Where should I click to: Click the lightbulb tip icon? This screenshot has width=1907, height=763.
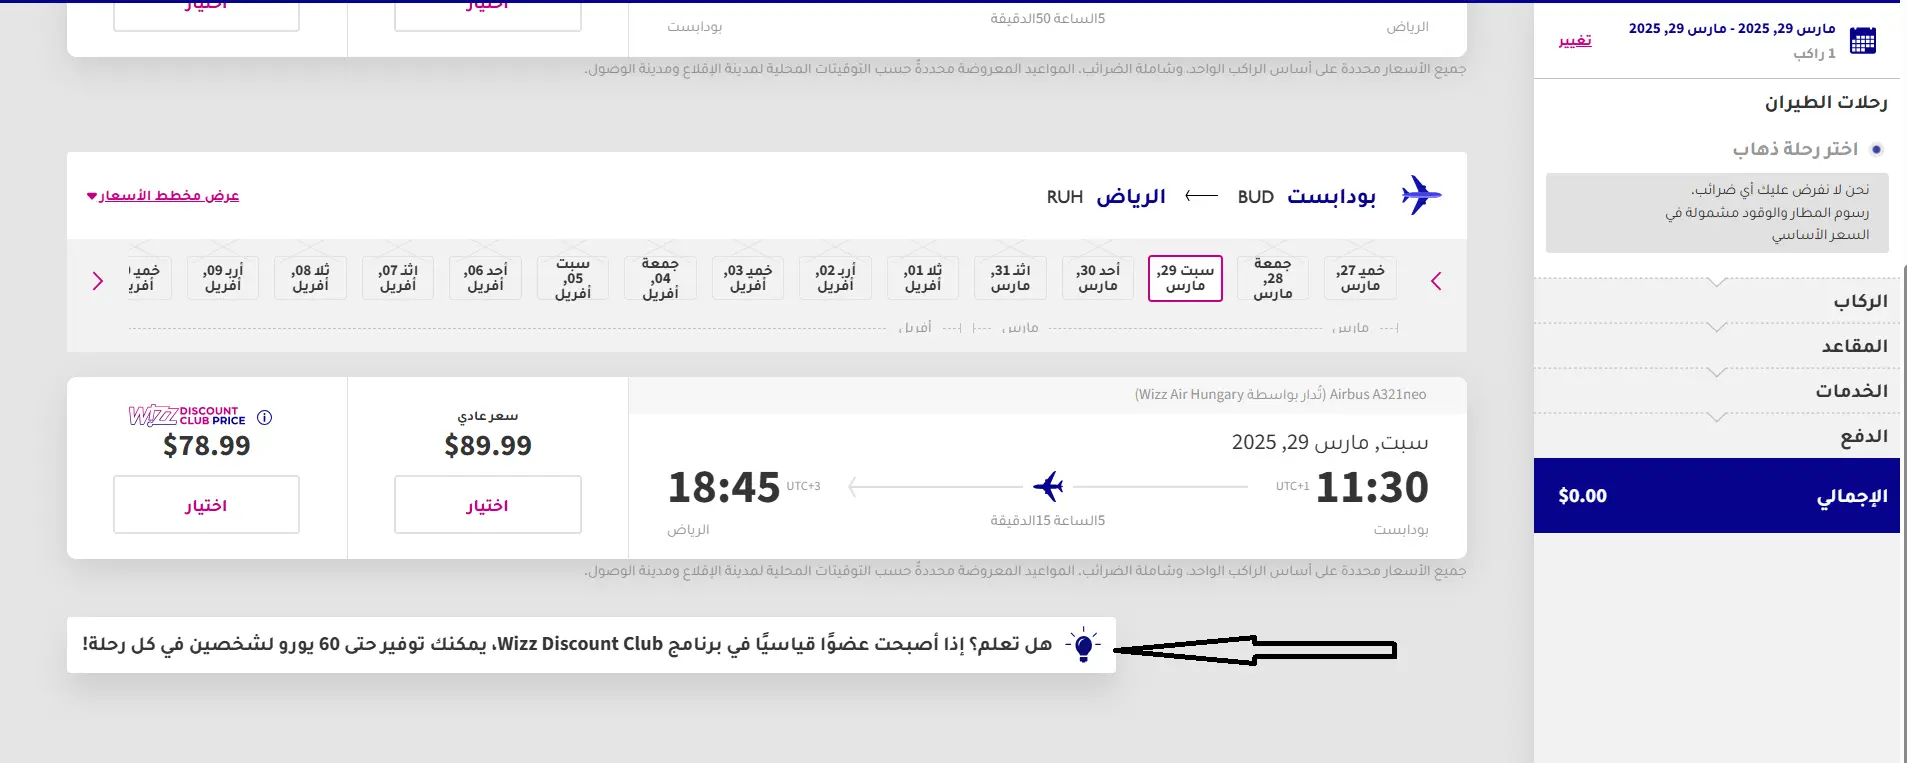1083,646
